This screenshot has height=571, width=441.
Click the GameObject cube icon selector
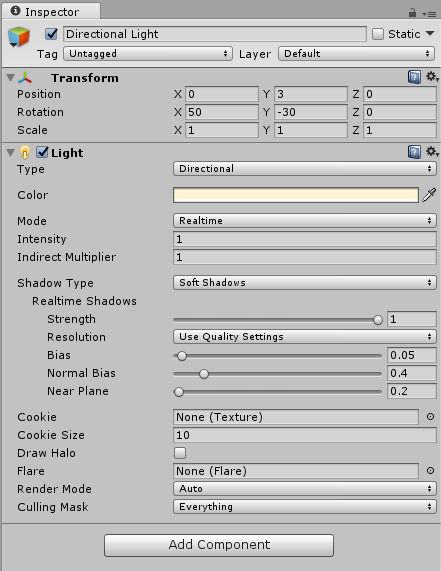point(18,37)
